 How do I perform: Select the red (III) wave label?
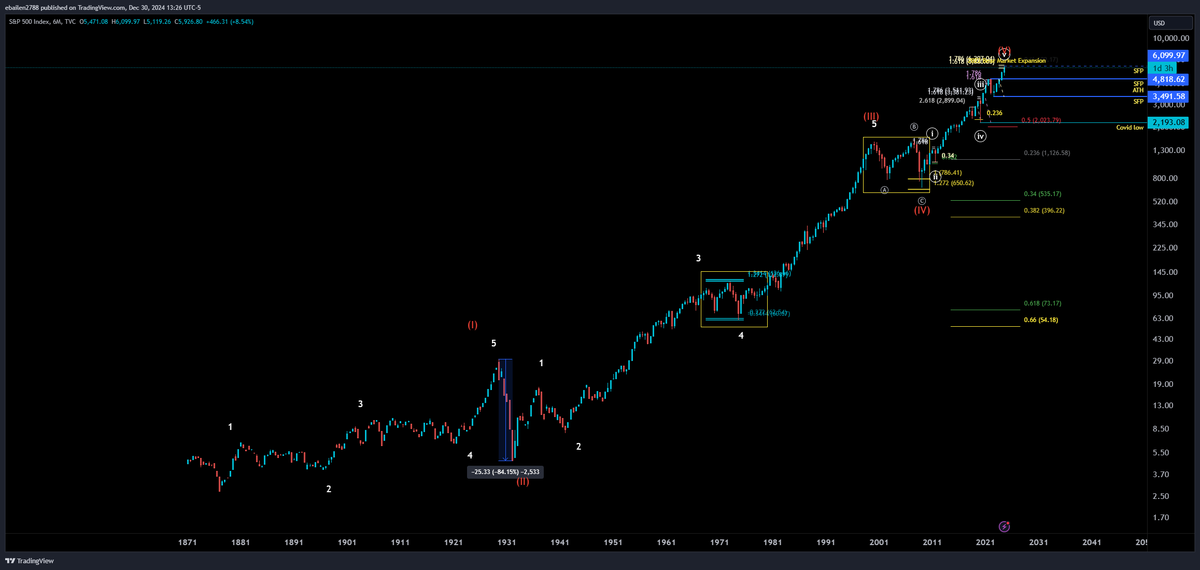tap(871, 117)
